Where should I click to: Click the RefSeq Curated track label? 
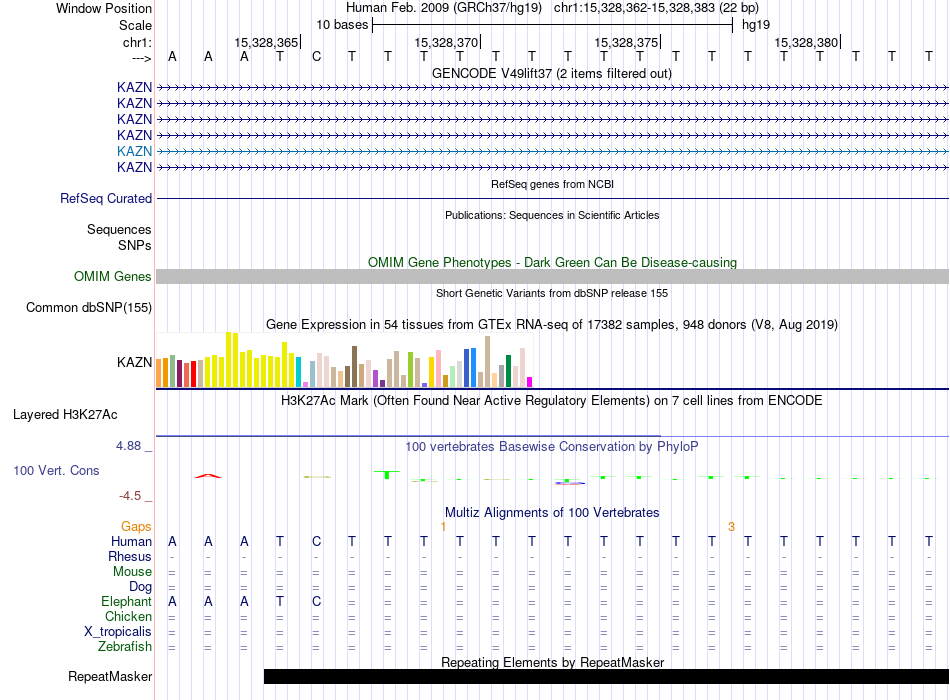(x=106, y=198)
